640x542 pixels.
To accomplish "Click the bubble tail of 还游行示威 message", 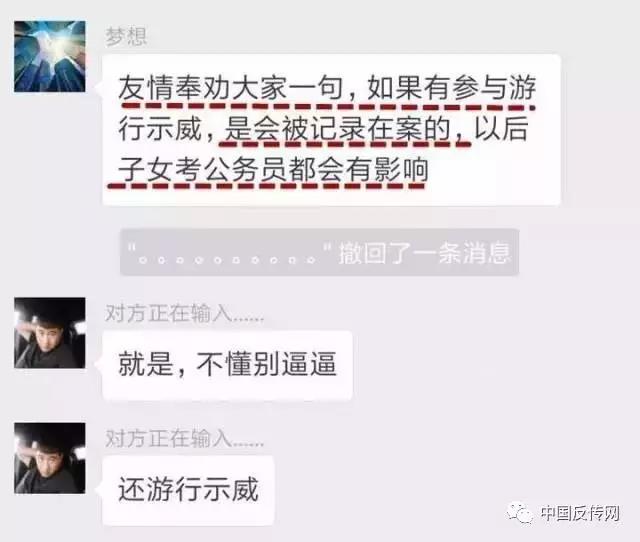I will [98, 488].
